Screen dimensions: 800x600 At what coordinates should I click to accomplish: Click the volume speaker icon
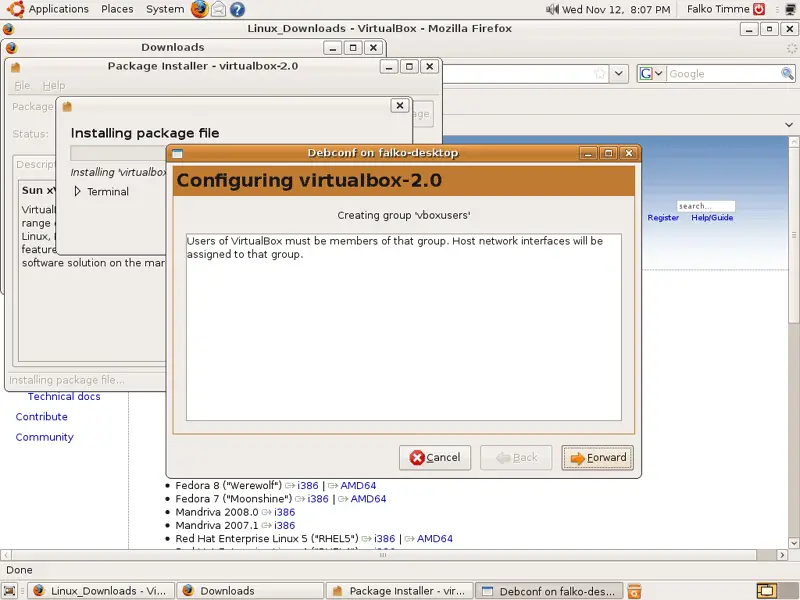(x=552, y=9)
